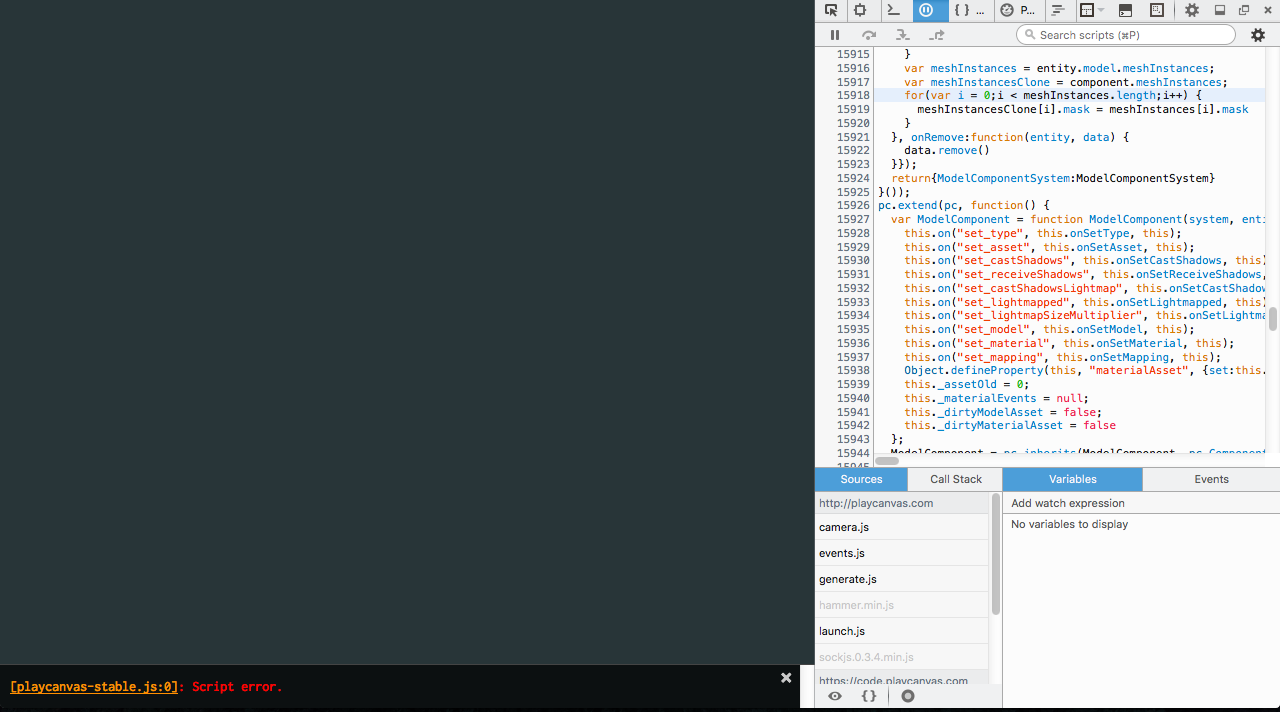
Task: Toggle pretty print braces button
Action: [x=869, y=696]
